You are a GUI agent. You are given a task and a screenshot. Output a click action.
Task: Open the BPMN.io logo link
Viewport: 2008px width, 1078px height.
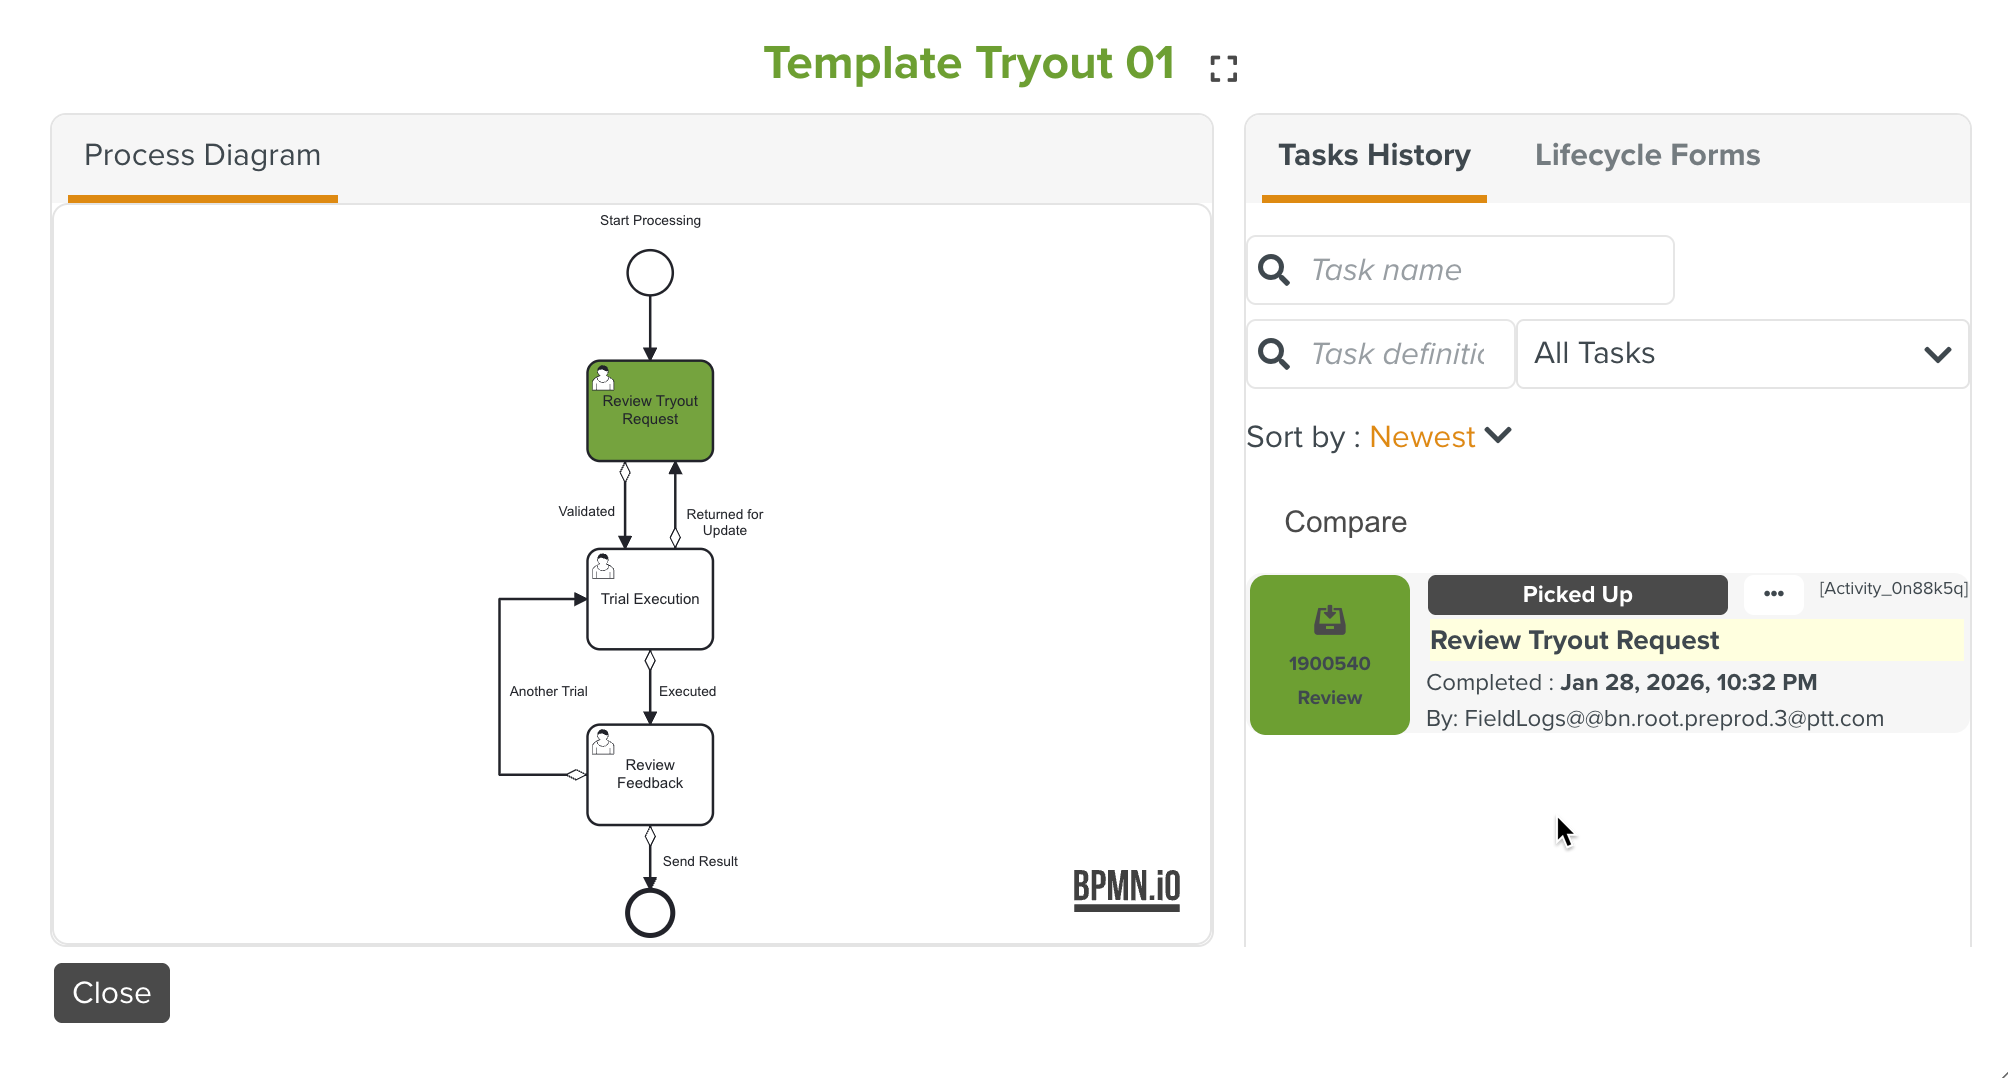(x=1126, y=888)
